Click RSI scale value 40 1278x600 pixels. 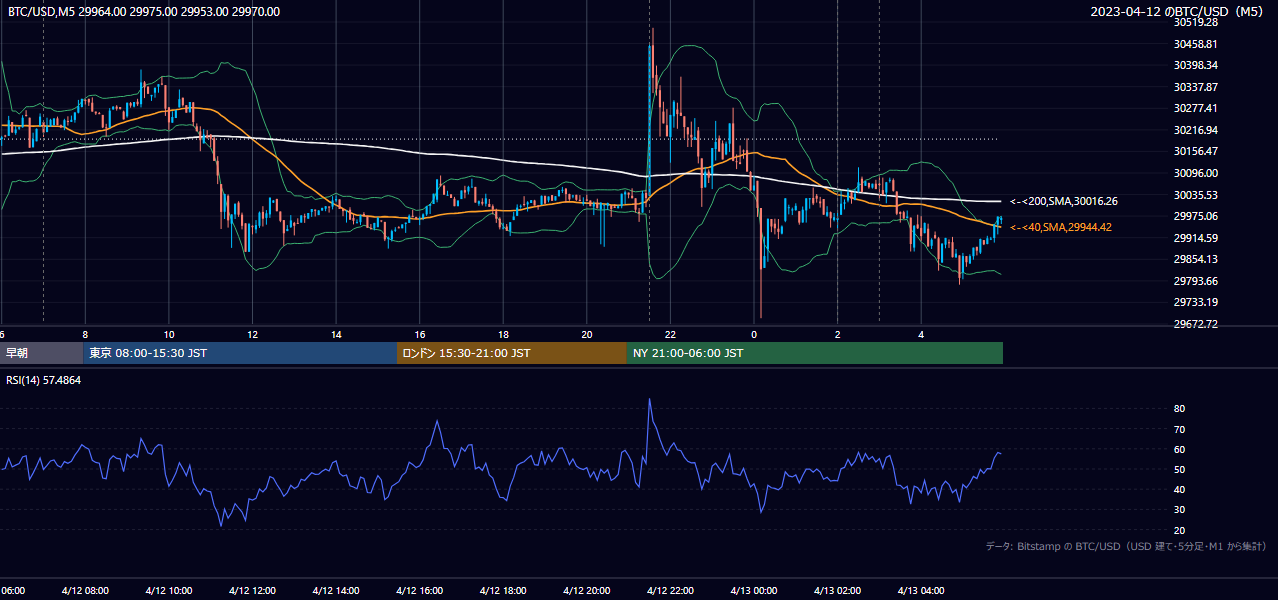1179,489
